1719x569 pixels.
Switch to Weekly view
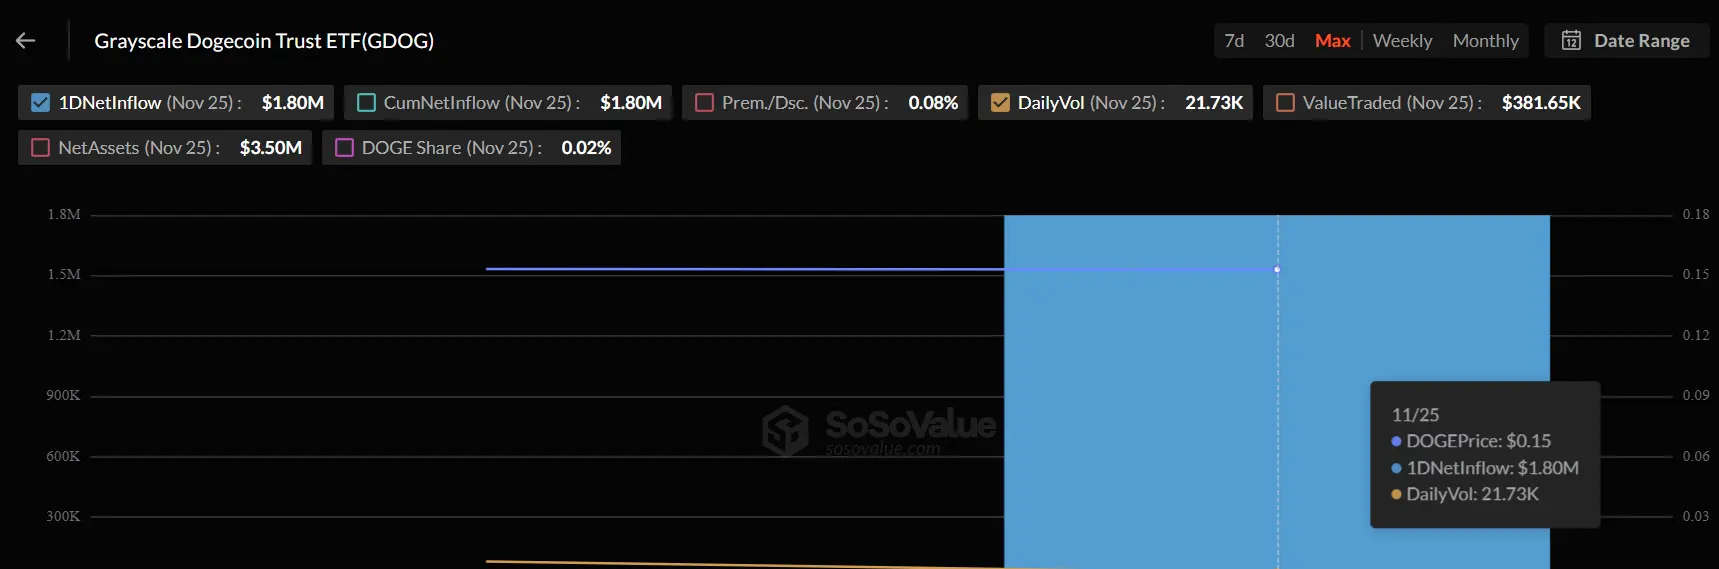click(x=1402, y=41)
